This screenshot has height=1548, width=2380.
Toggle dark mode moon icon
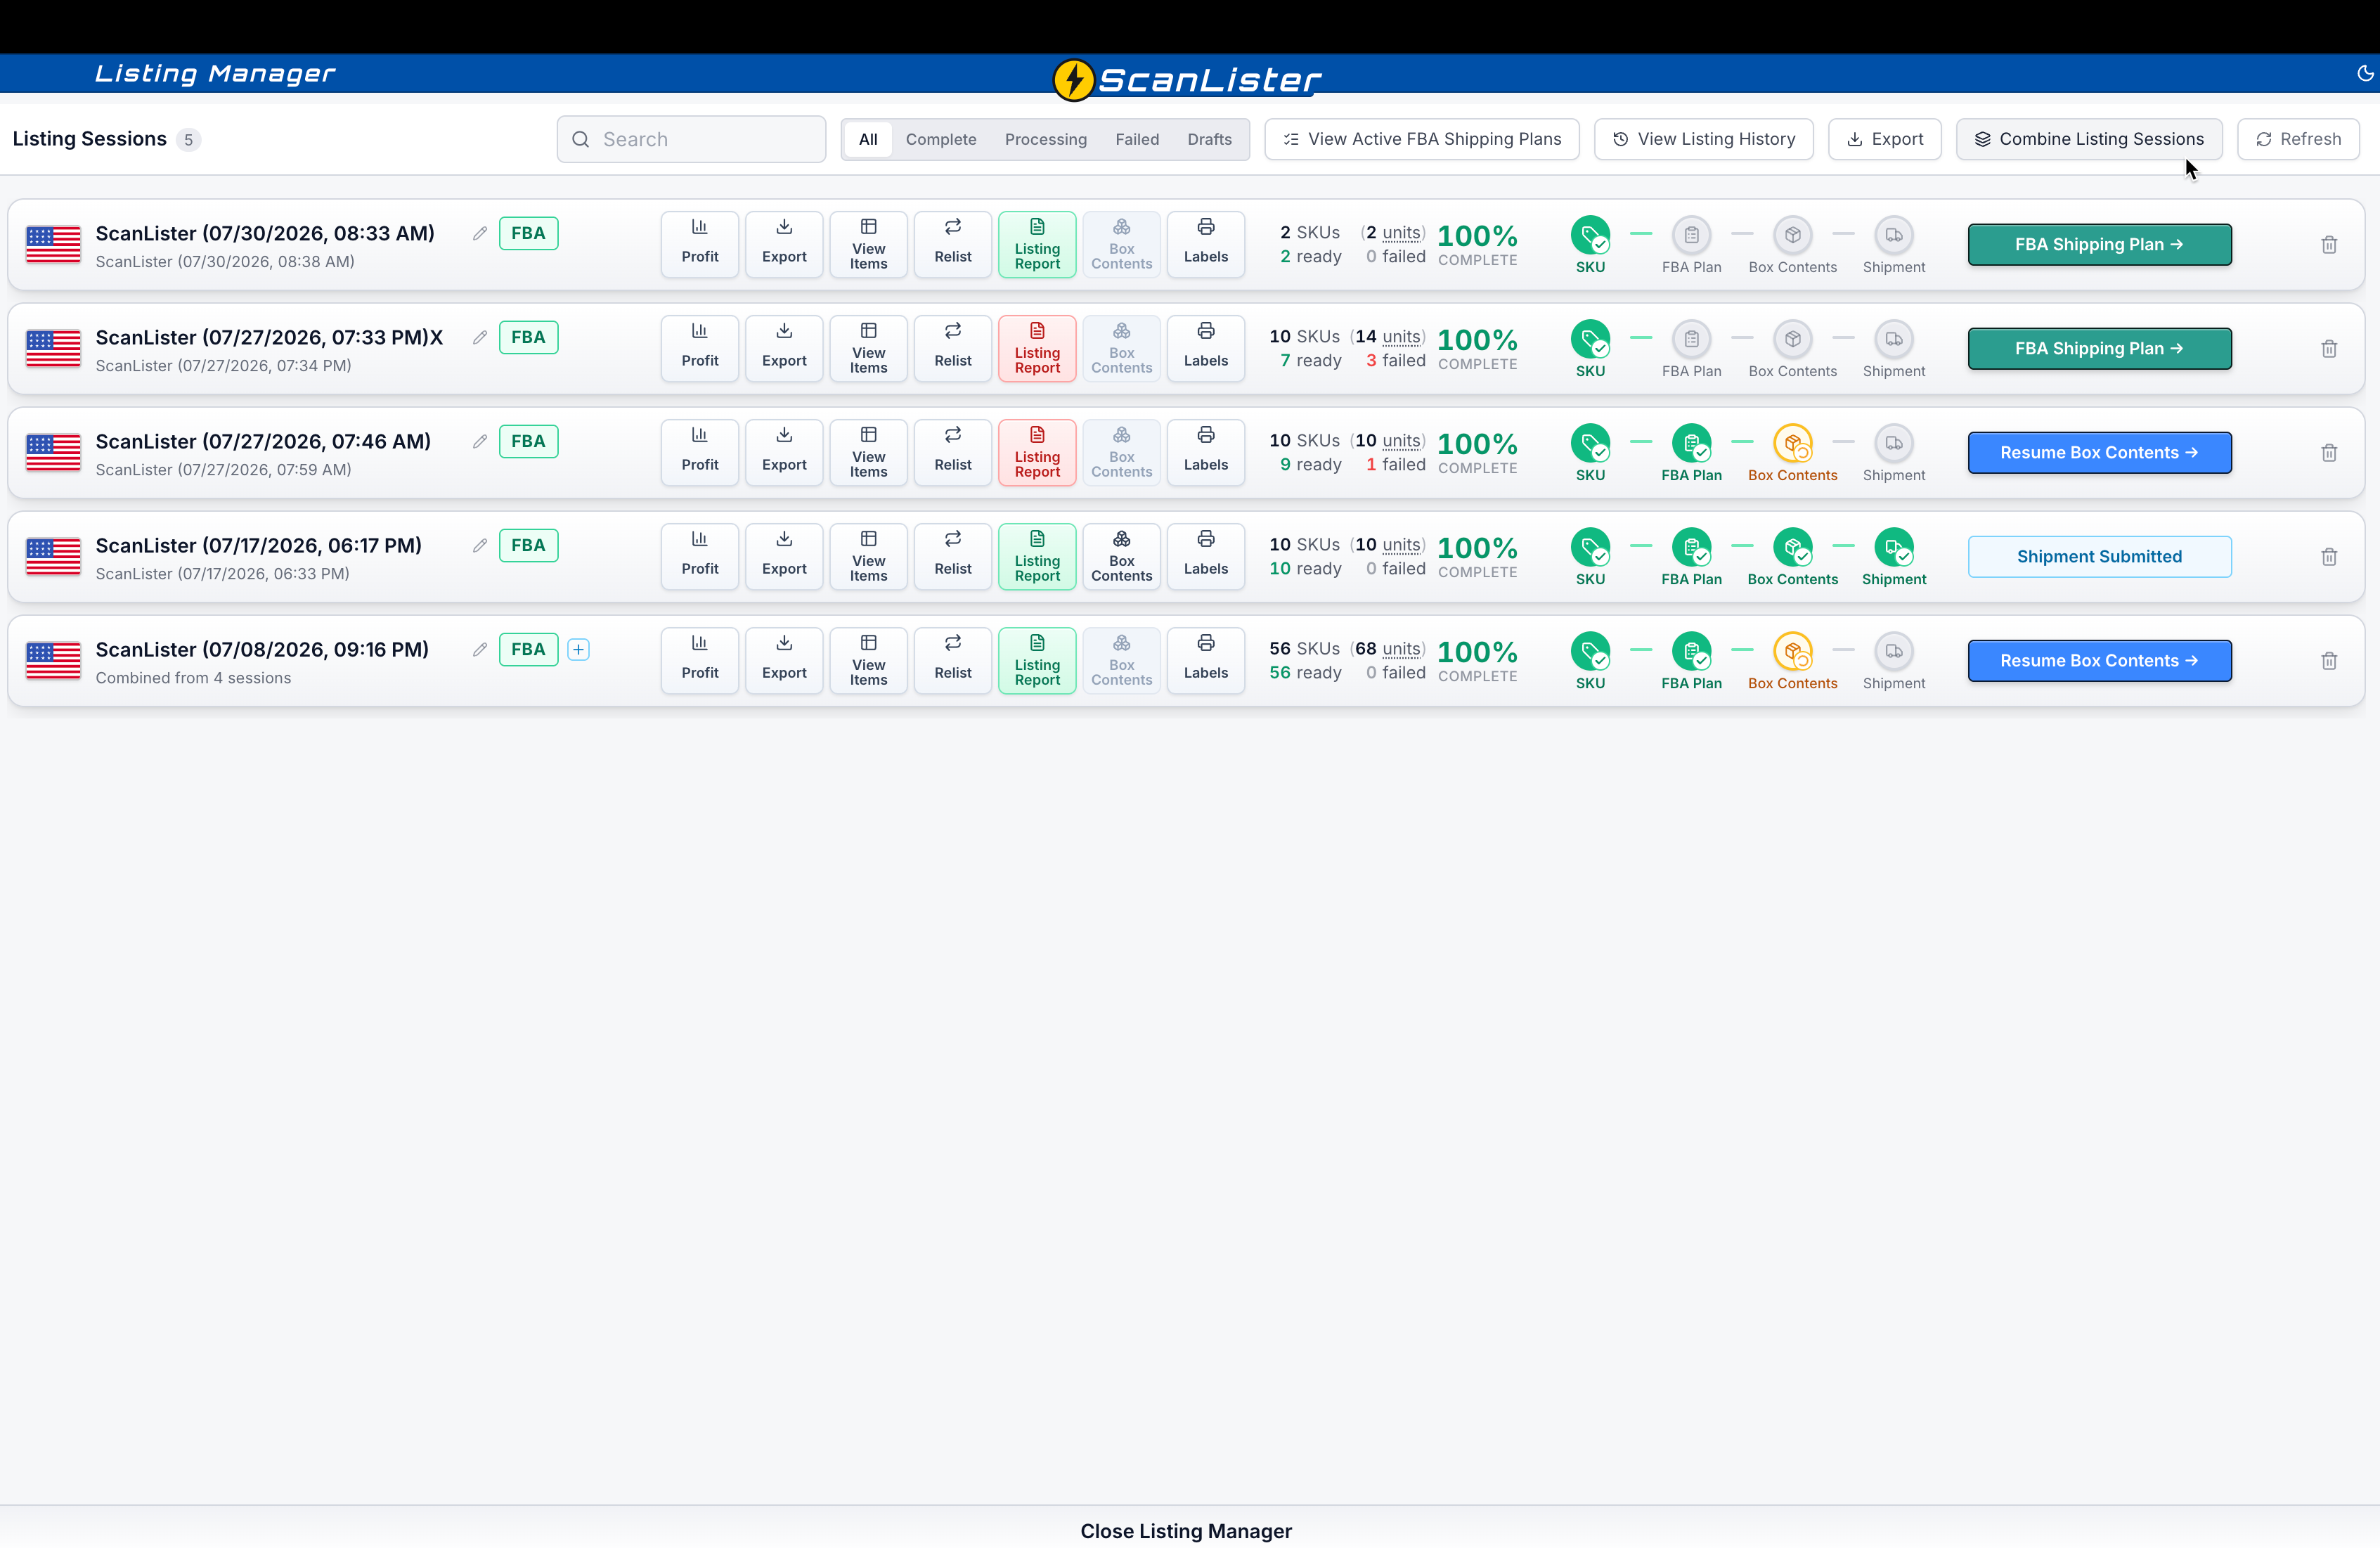(x=2365, y=73)
